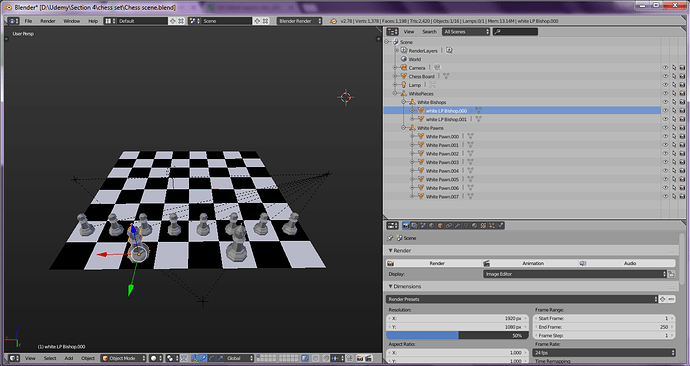Open the Window menu

point(72,21)
